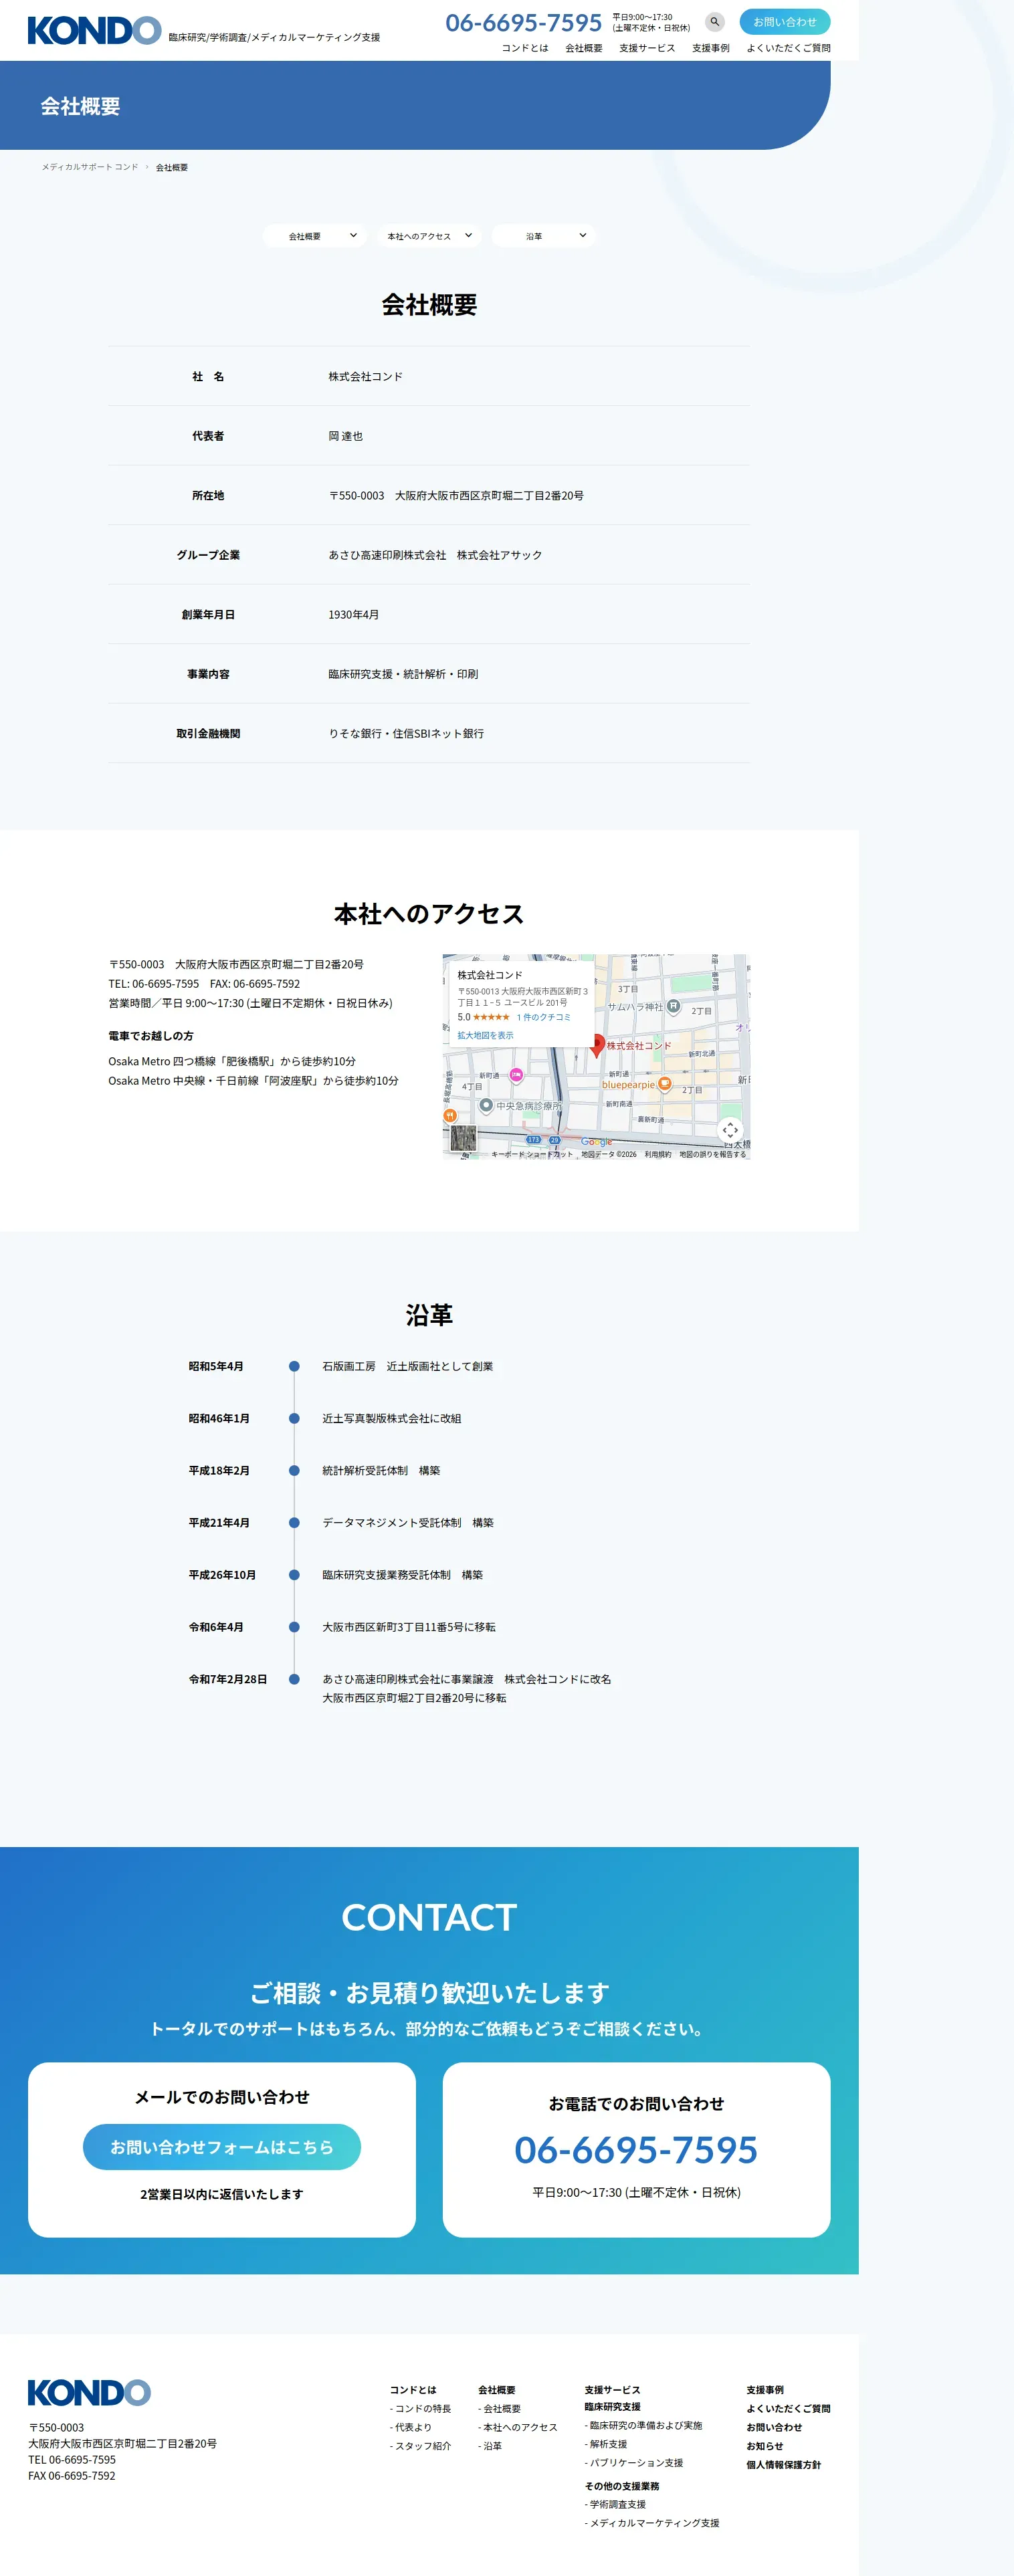The width and height of the screenshot is (1014, 2576).
Task: Click the footer その他の支援業務 heading
Action: click(x=622, y=2486)
